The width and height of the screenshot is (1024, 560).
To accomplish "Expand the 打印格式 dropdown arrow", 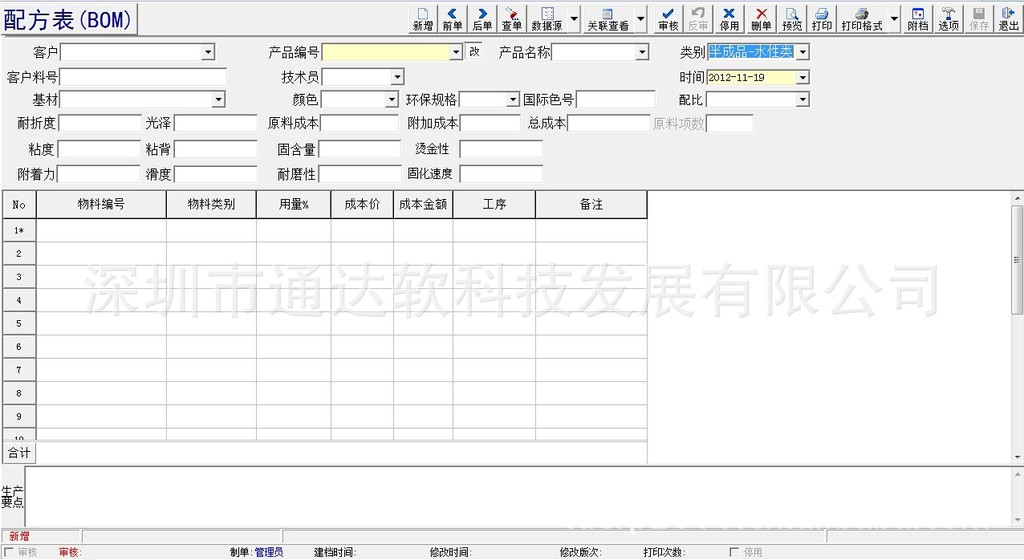I will point(894,19).
